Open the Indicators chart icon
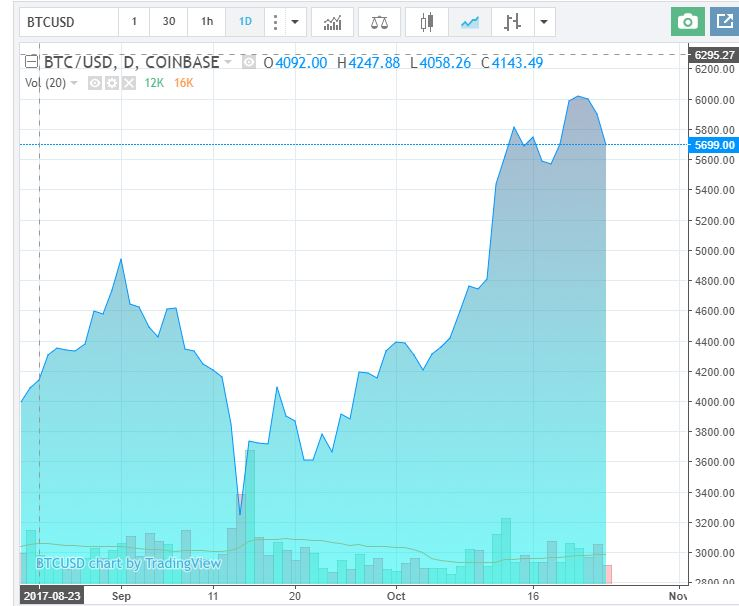Viewport: 739px width, 606px height. click(x=332, y=22)
